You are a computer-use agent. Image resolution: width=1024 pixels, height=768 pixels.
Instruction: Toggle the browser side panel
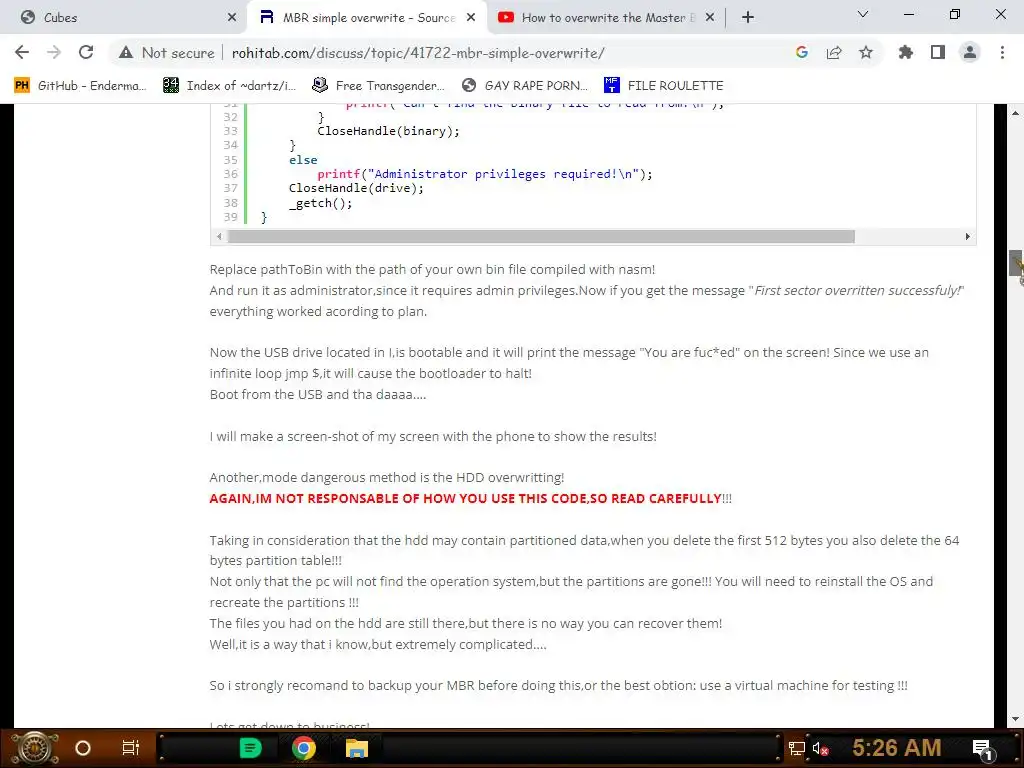[x=938, y=52]
